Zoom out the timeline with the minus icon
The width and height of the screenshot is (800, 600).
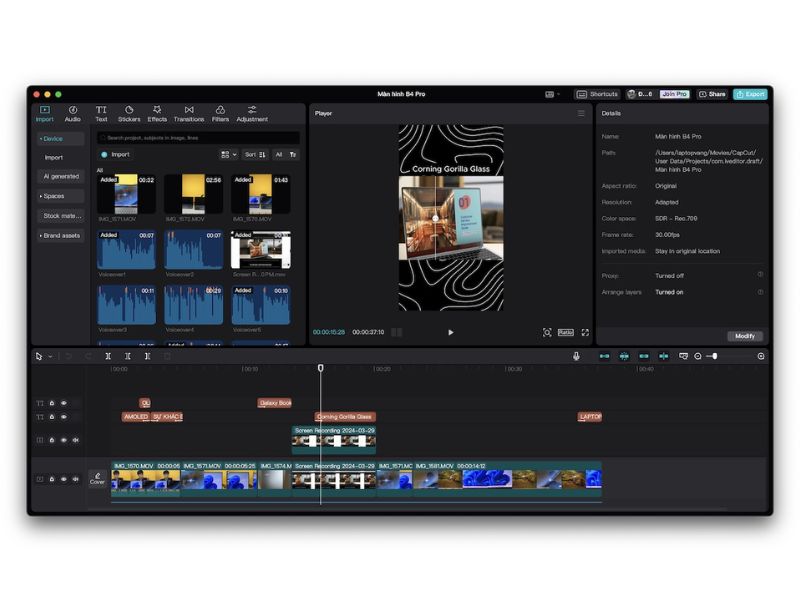coord(697,356)
